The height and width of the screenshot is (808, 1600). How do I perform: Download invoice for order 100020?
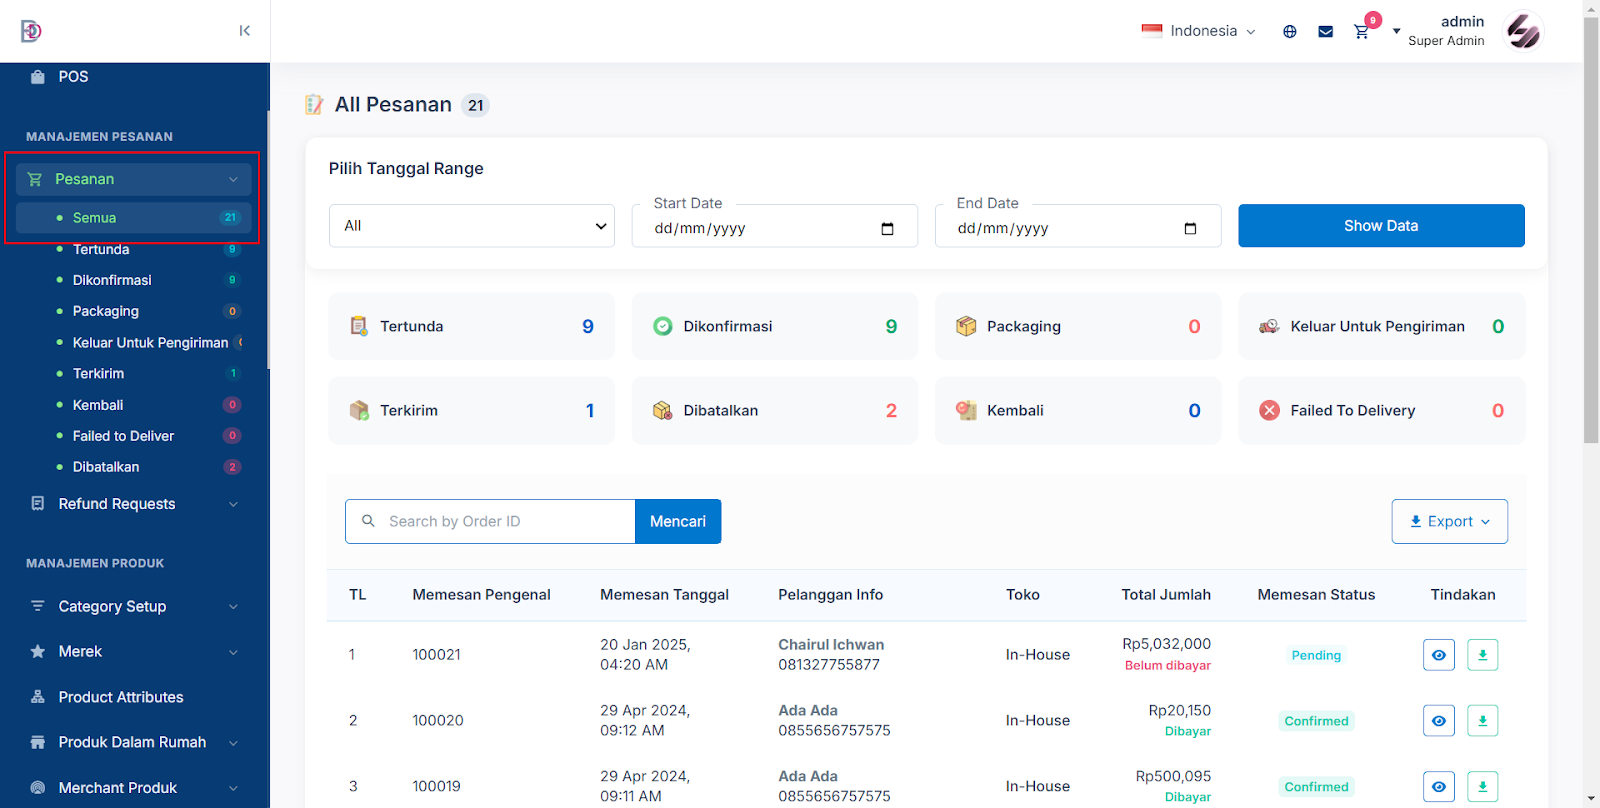(1483, 721)
